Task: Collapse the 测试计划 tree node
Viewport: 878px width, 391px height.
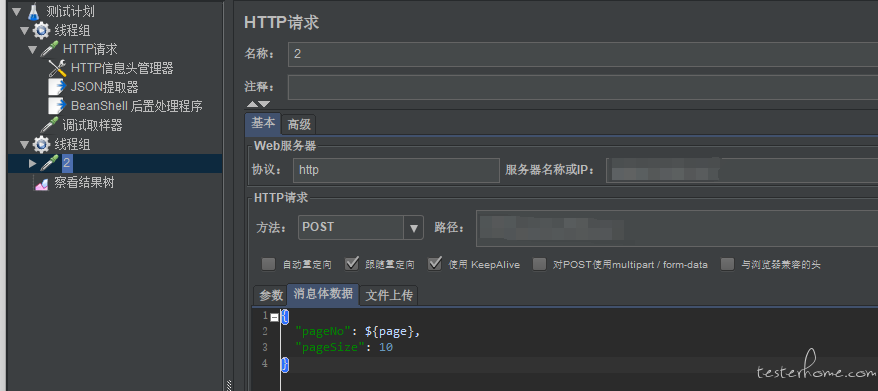Action: click(x=16, y=11)
